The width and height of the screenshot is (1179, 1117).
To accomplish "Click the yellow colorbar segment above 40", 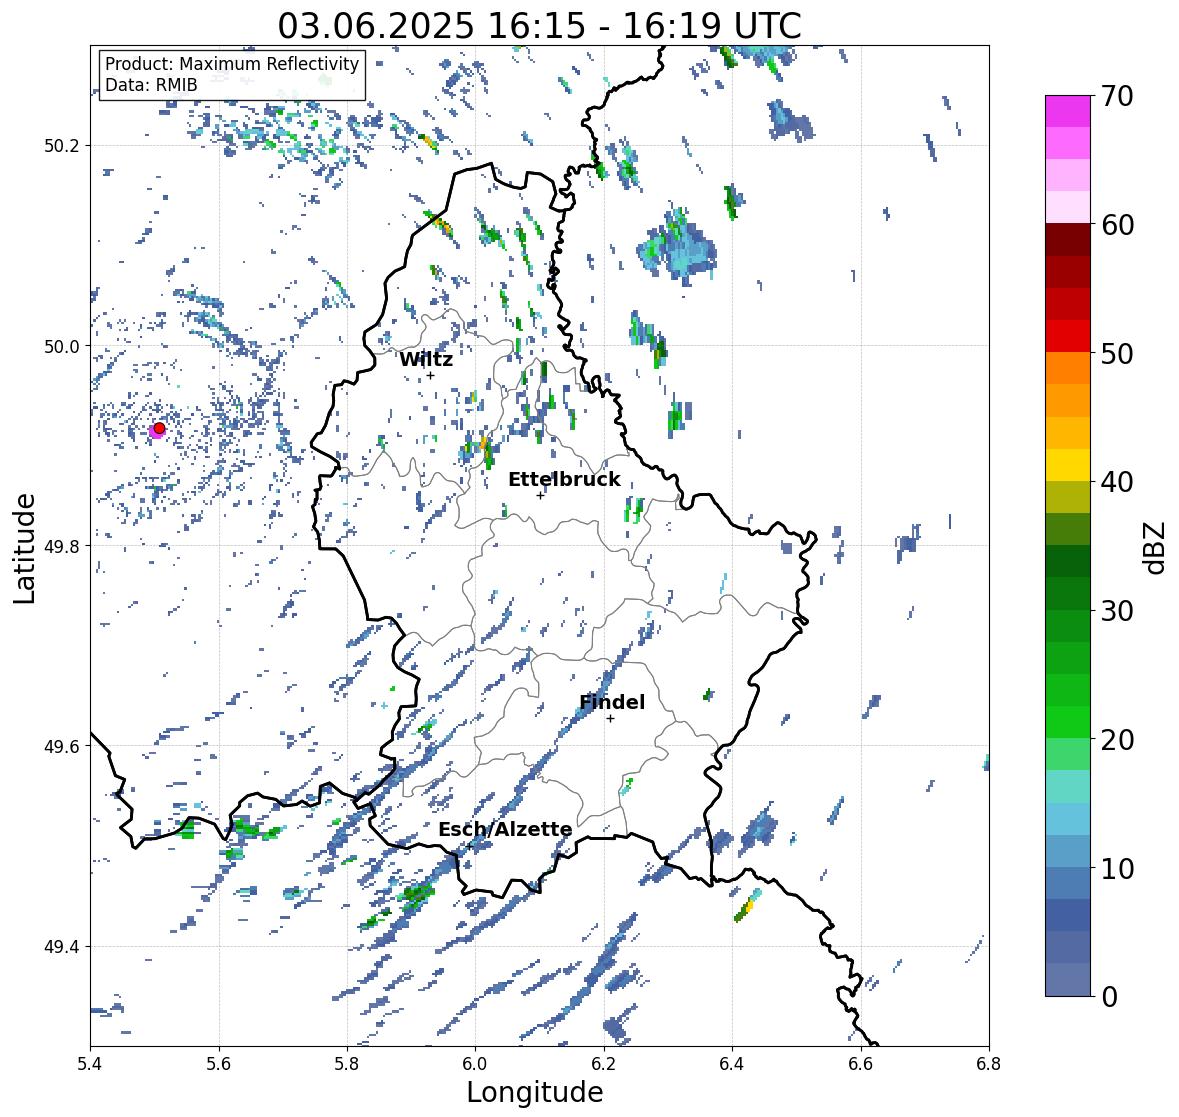I will tap(1068, 465).
